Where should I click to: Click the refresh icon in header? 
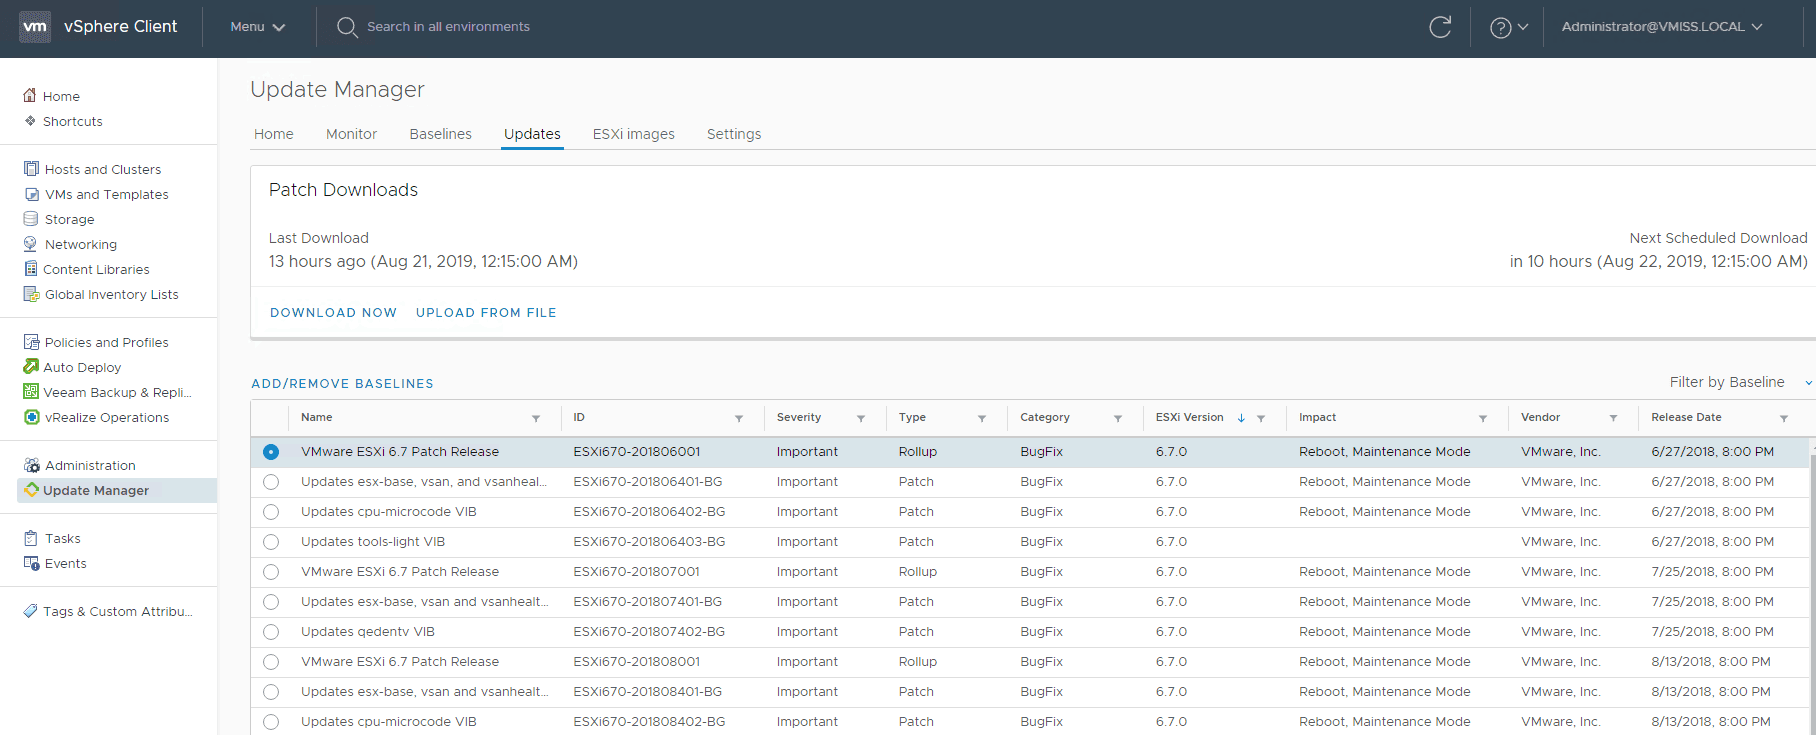[1440, 27]
